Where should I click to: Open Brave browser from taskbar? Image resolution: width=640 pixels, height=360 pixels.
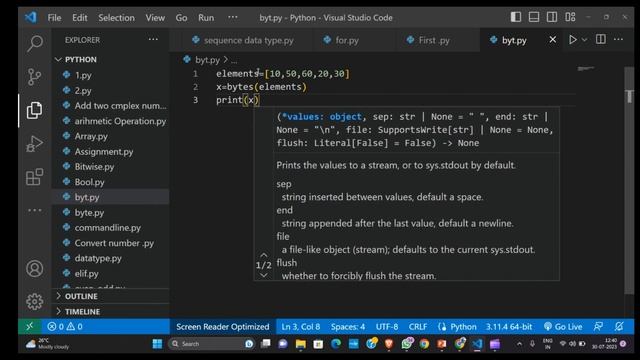(x=389, y=344)
